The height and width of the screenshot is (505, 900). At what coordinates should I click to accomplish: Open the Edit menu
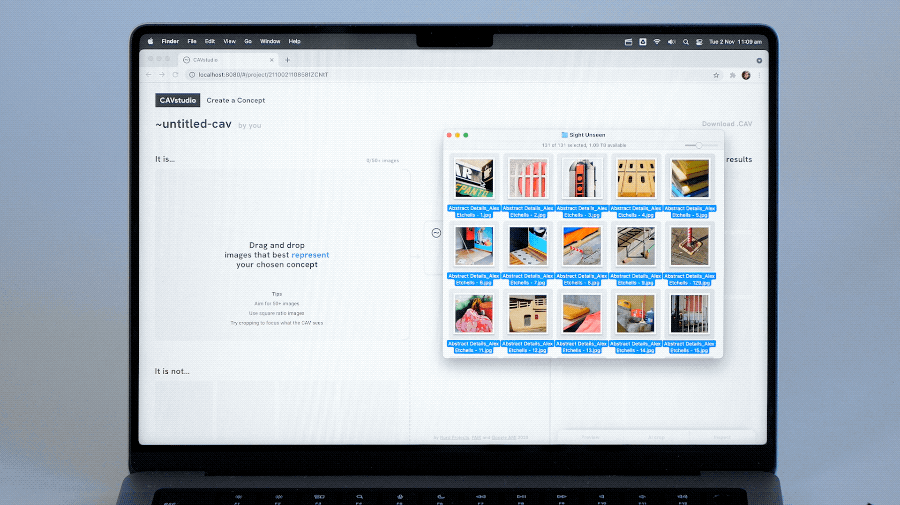tap(210, 41)
